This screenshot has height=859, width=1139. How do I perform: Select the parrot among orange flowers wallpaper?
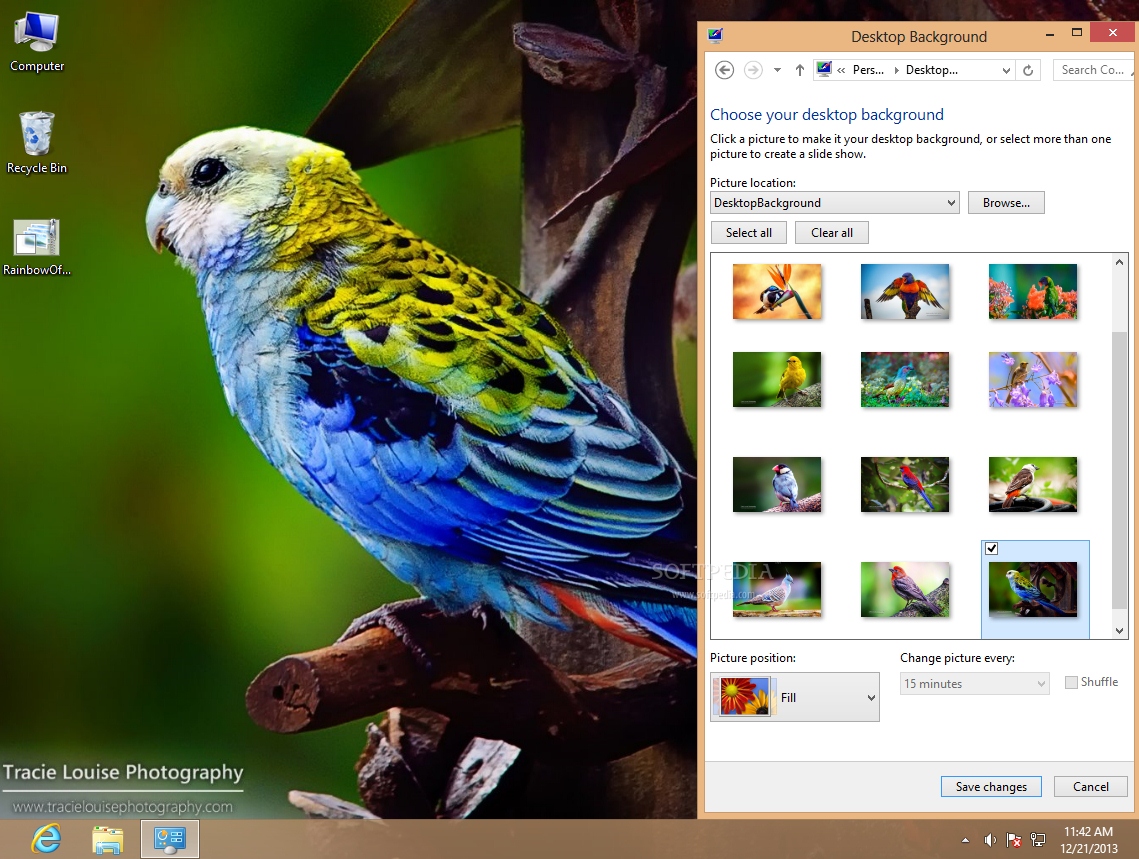[x=1032, y=291]
